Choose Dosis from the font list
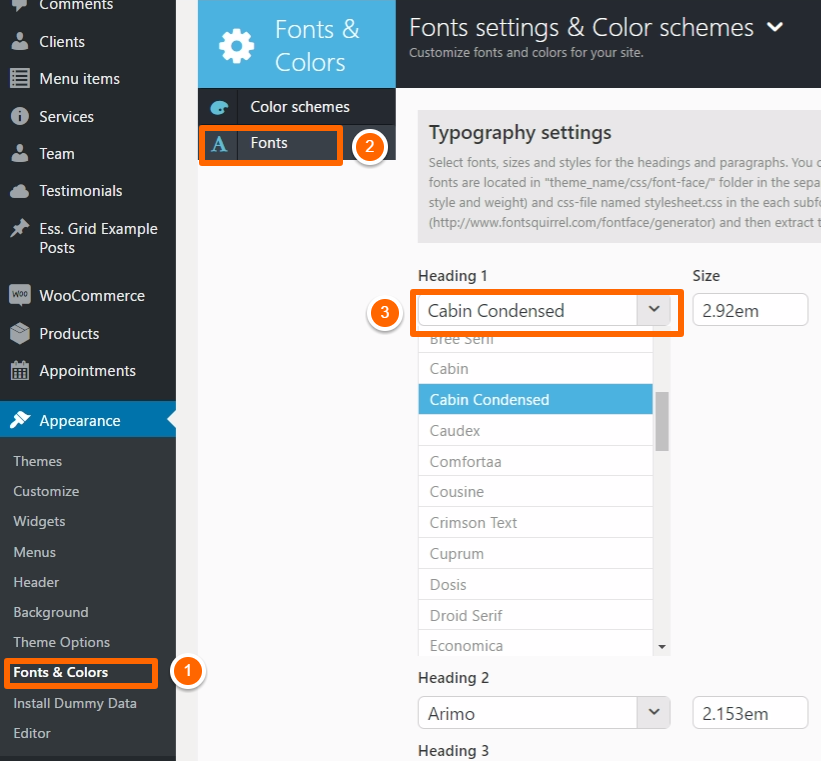The height and width of the screenshot is (761, 821). tap(535, 584)
